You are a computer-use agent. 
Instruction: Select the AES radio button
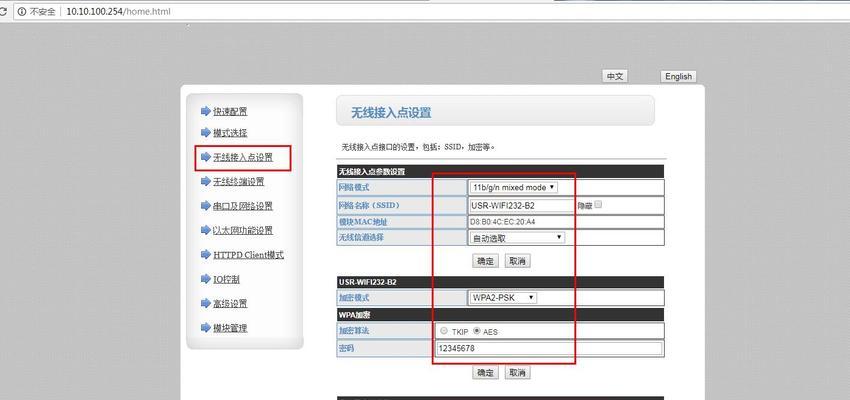[477, 331]
